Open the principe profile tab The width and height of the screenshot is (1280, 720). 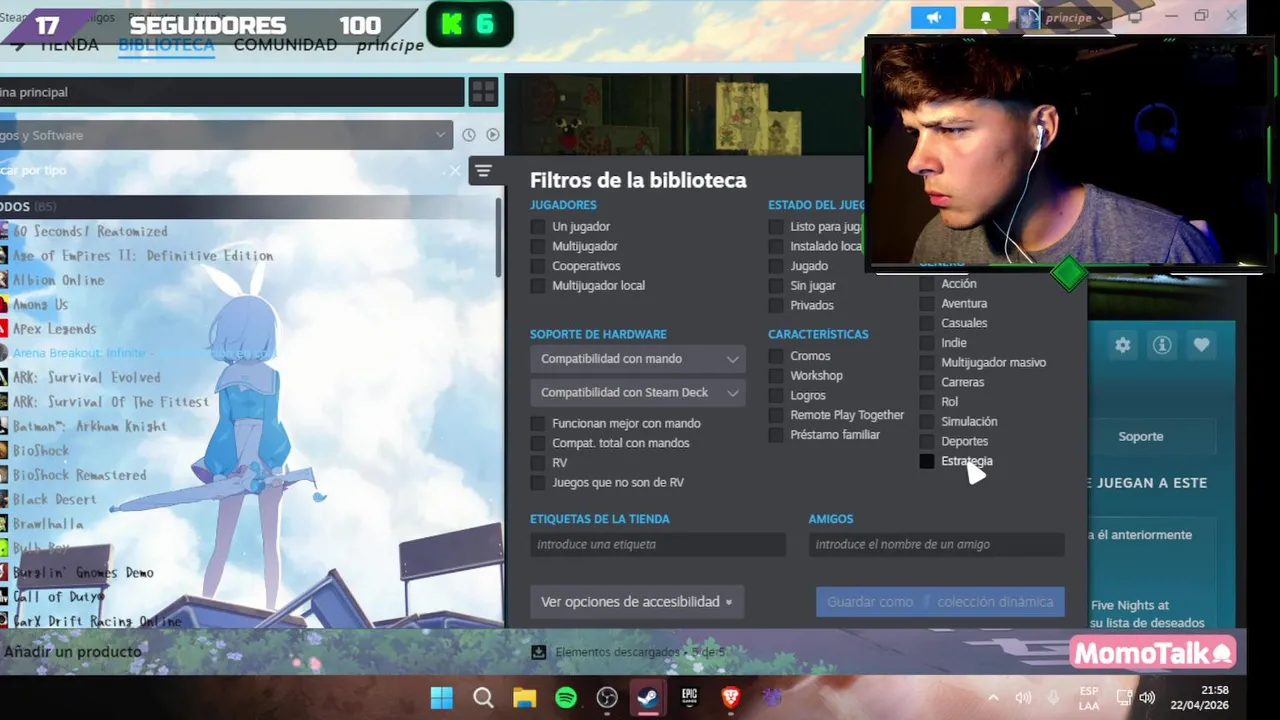pos(390,45)
